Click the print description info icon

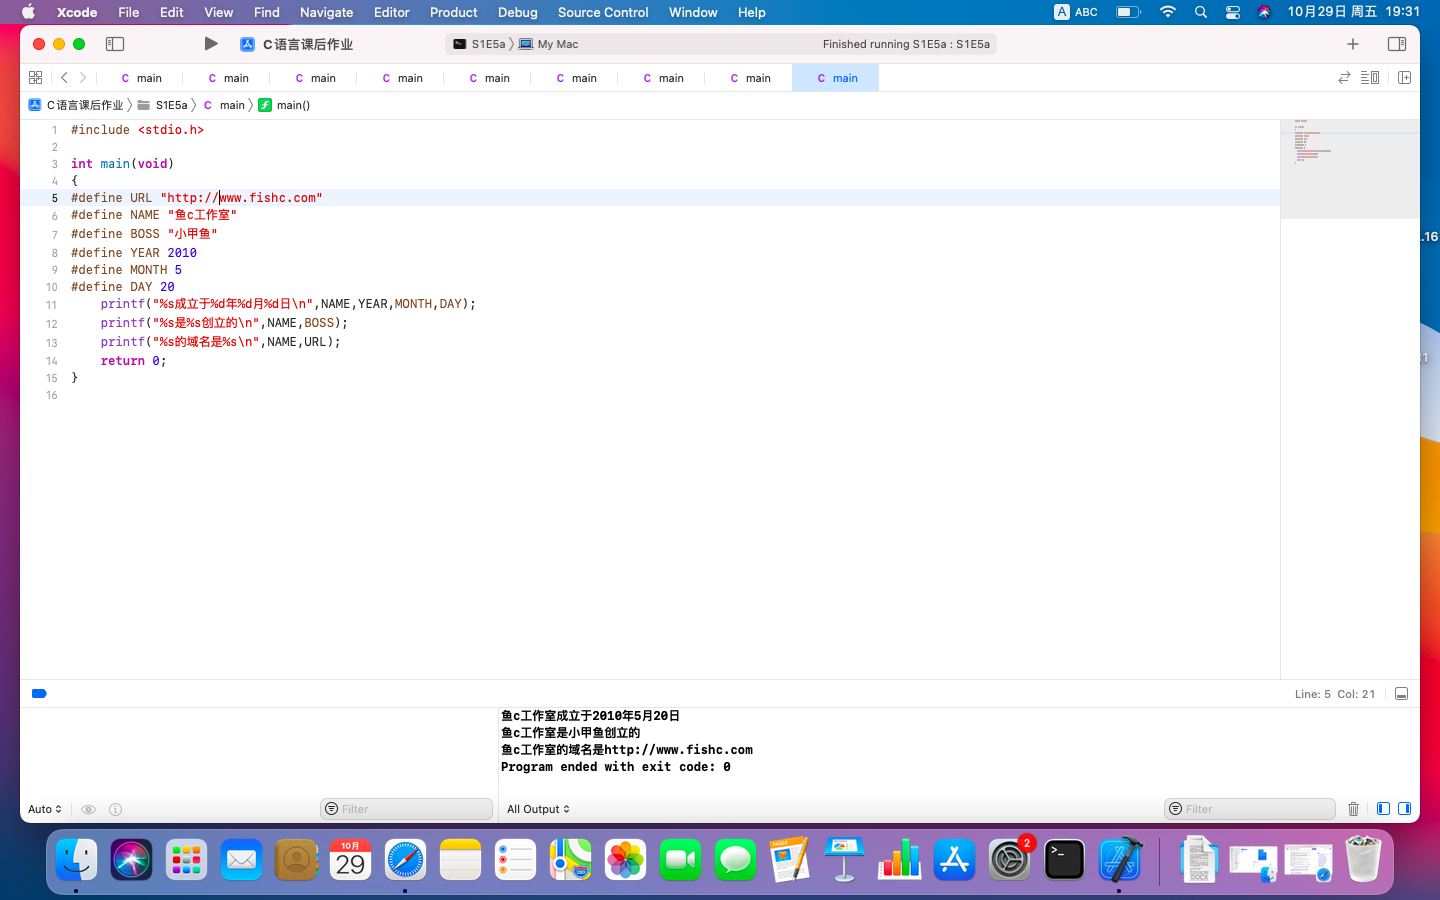(115, 809)
